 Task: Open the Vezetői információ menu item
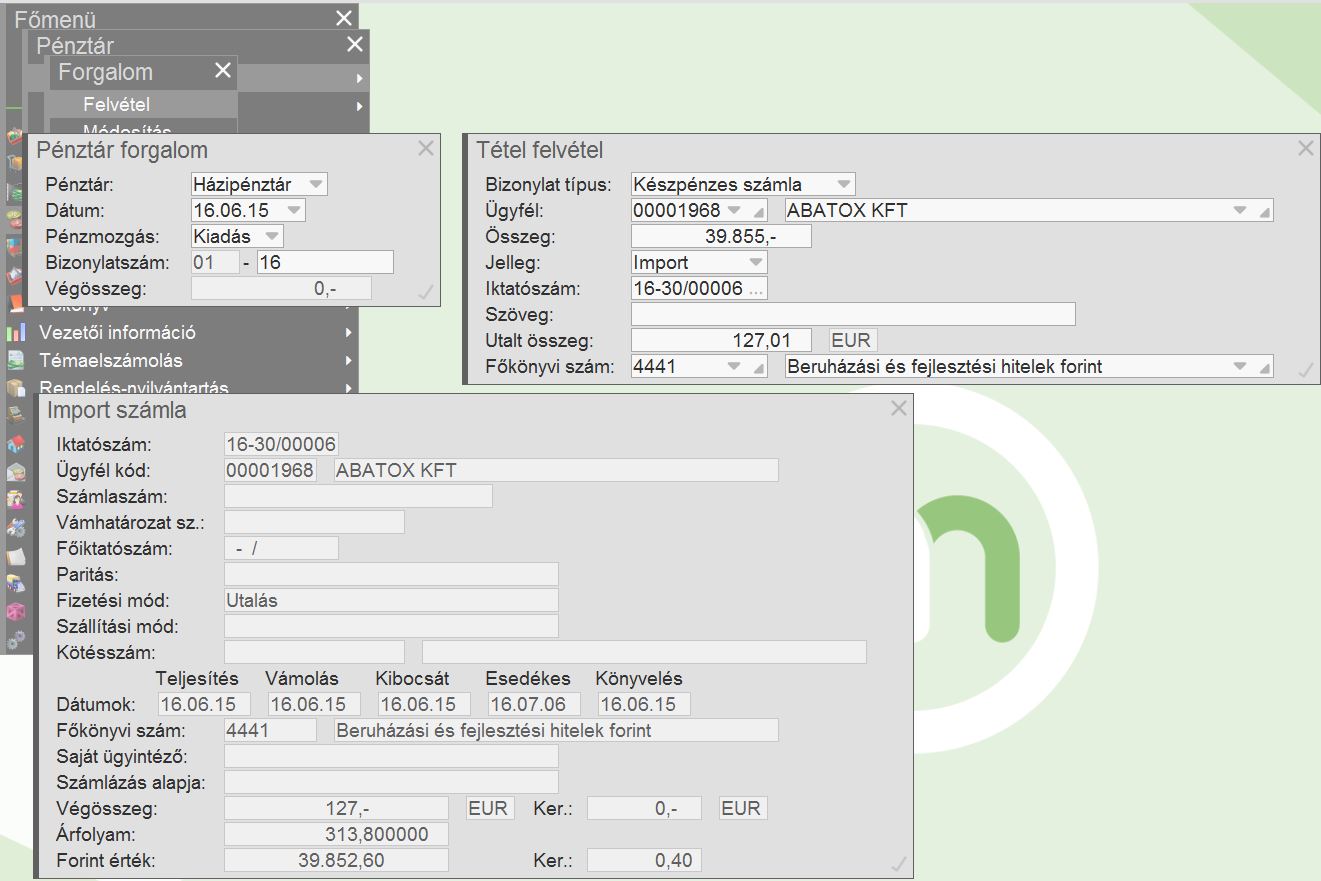tap(117, 333)
